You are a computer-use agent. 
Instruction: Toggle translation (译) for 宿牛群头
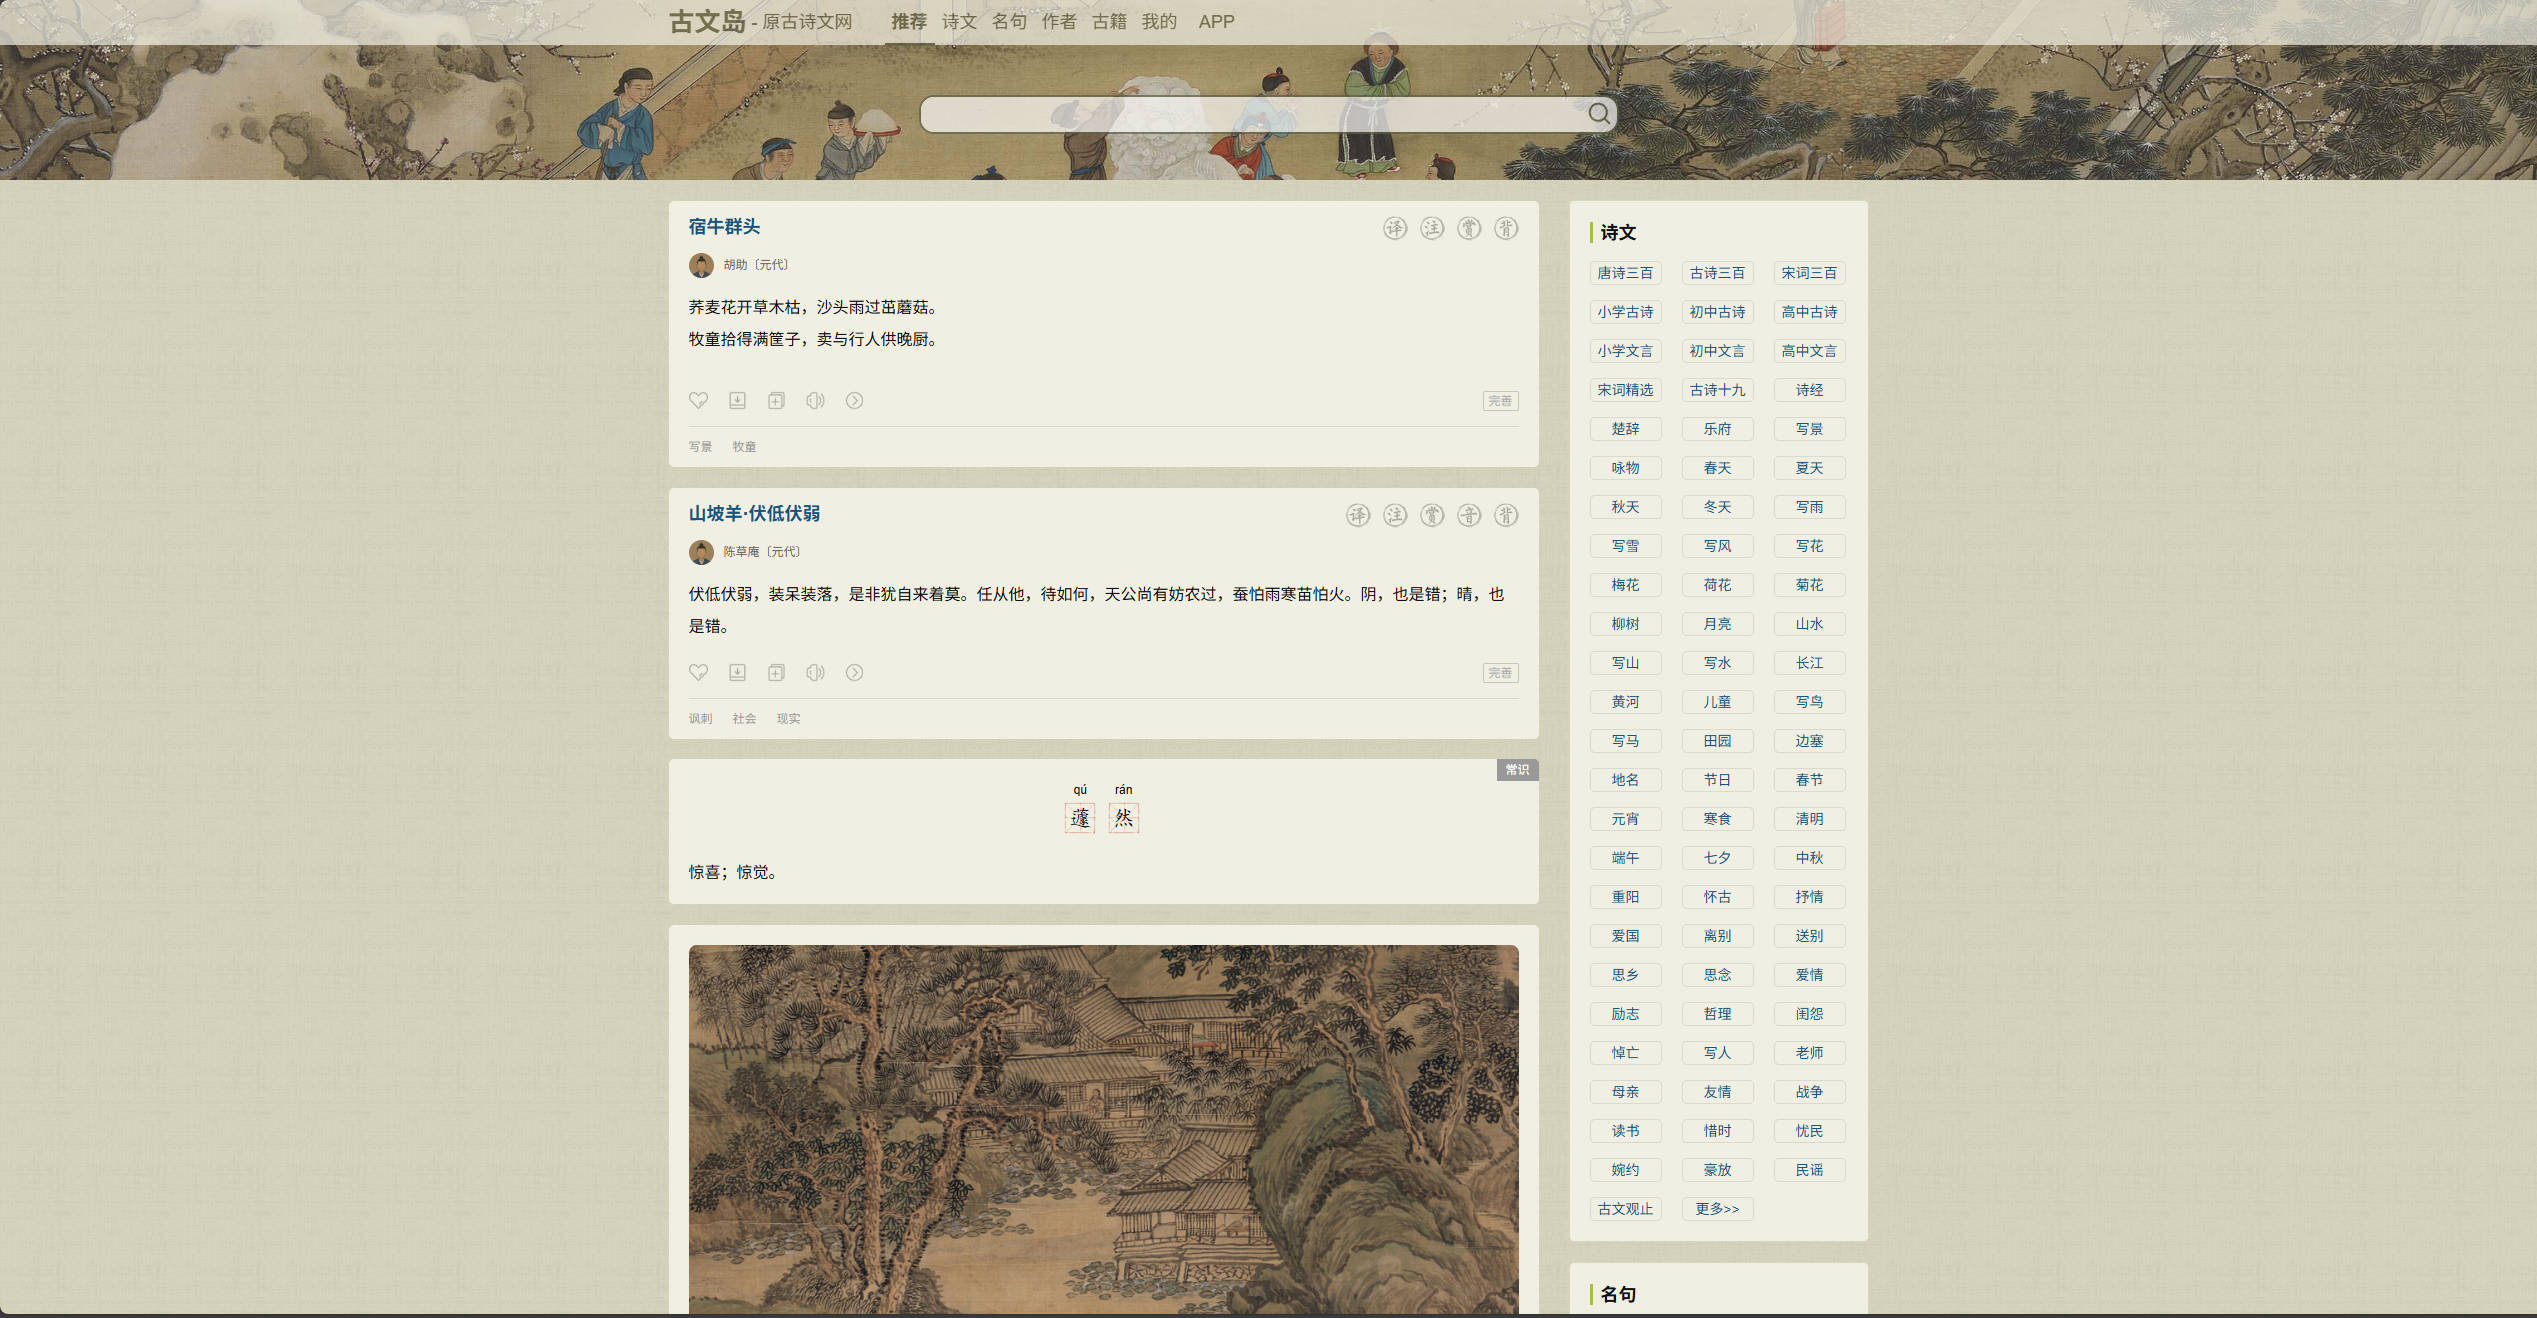(x=1394, y=229)
